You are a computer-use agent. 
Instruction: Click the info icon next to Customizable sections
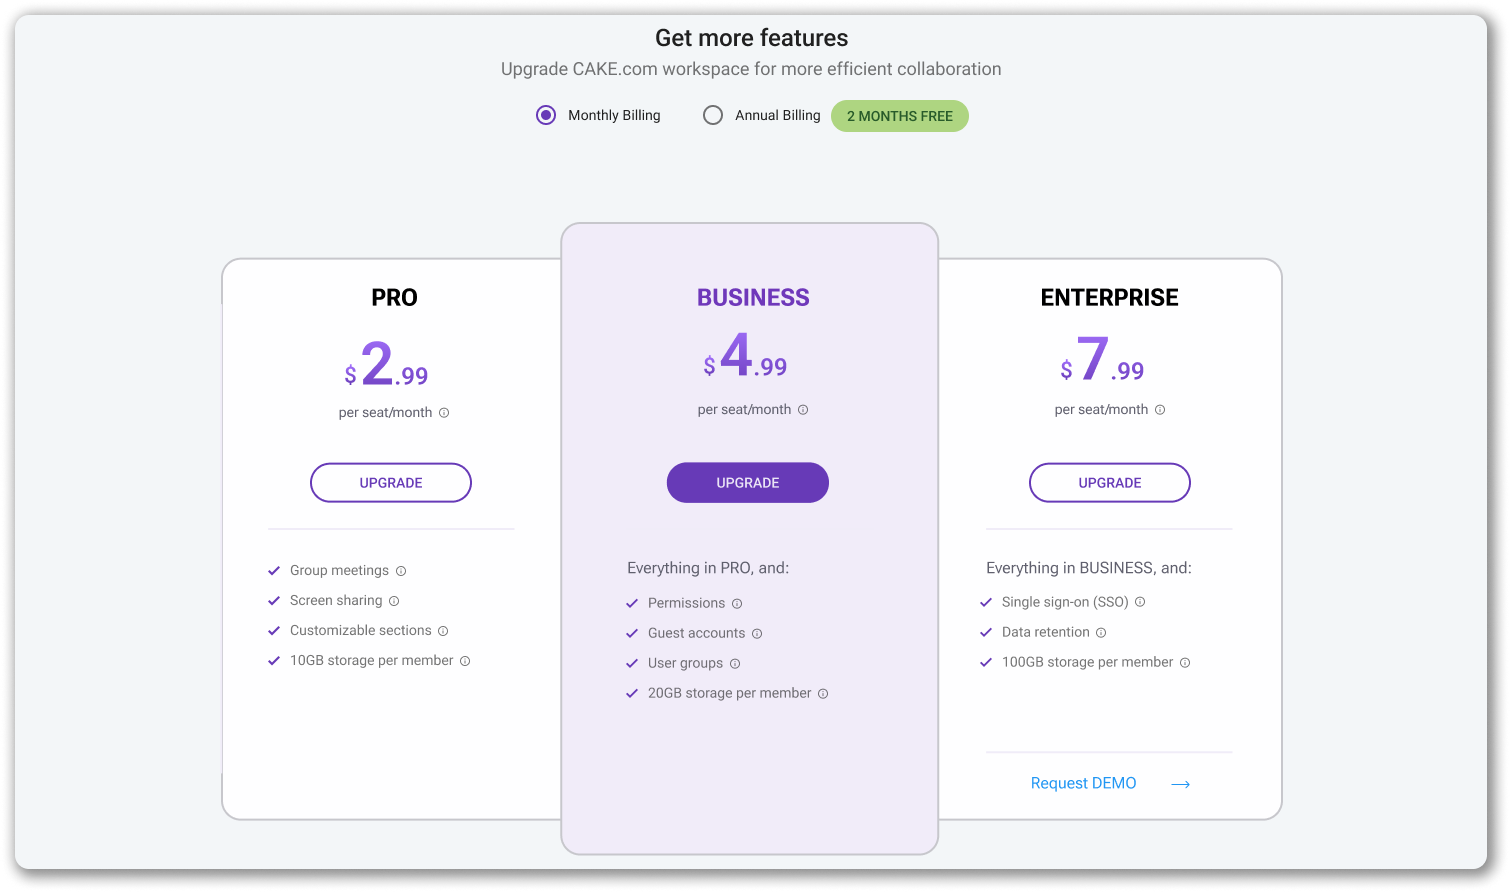point(443,630)
